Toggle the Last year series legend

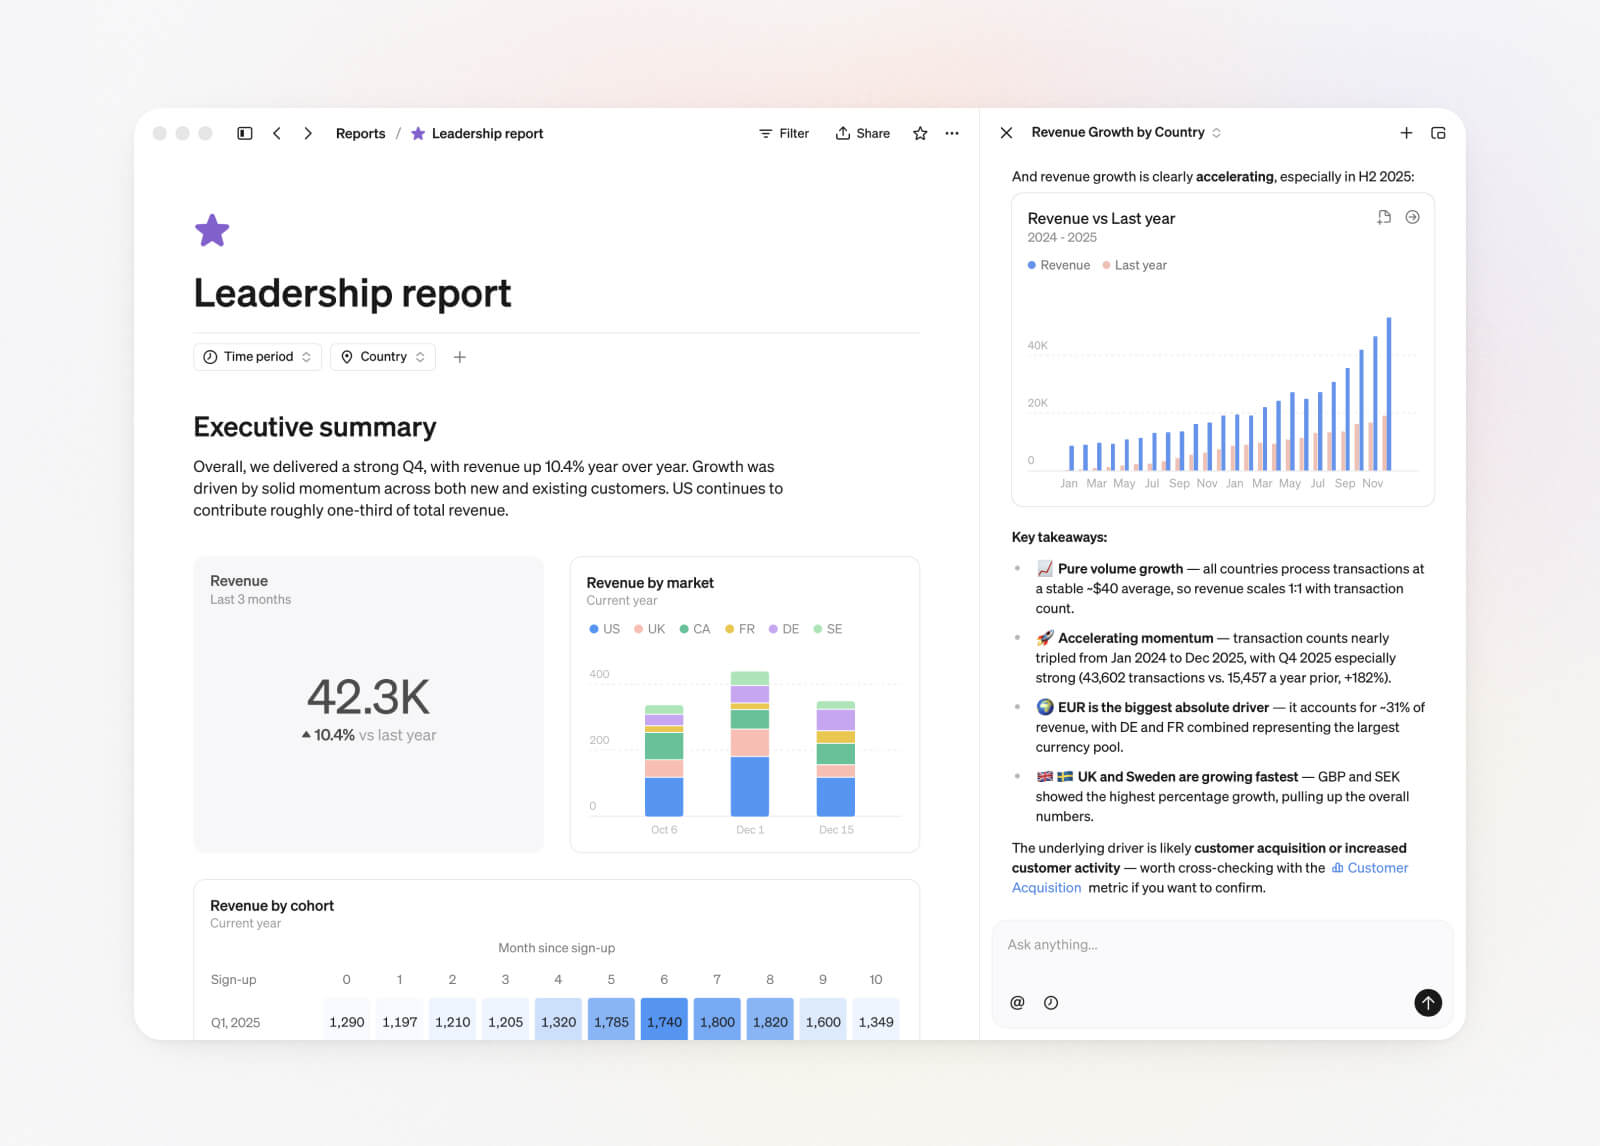[x=1134, y=265]
